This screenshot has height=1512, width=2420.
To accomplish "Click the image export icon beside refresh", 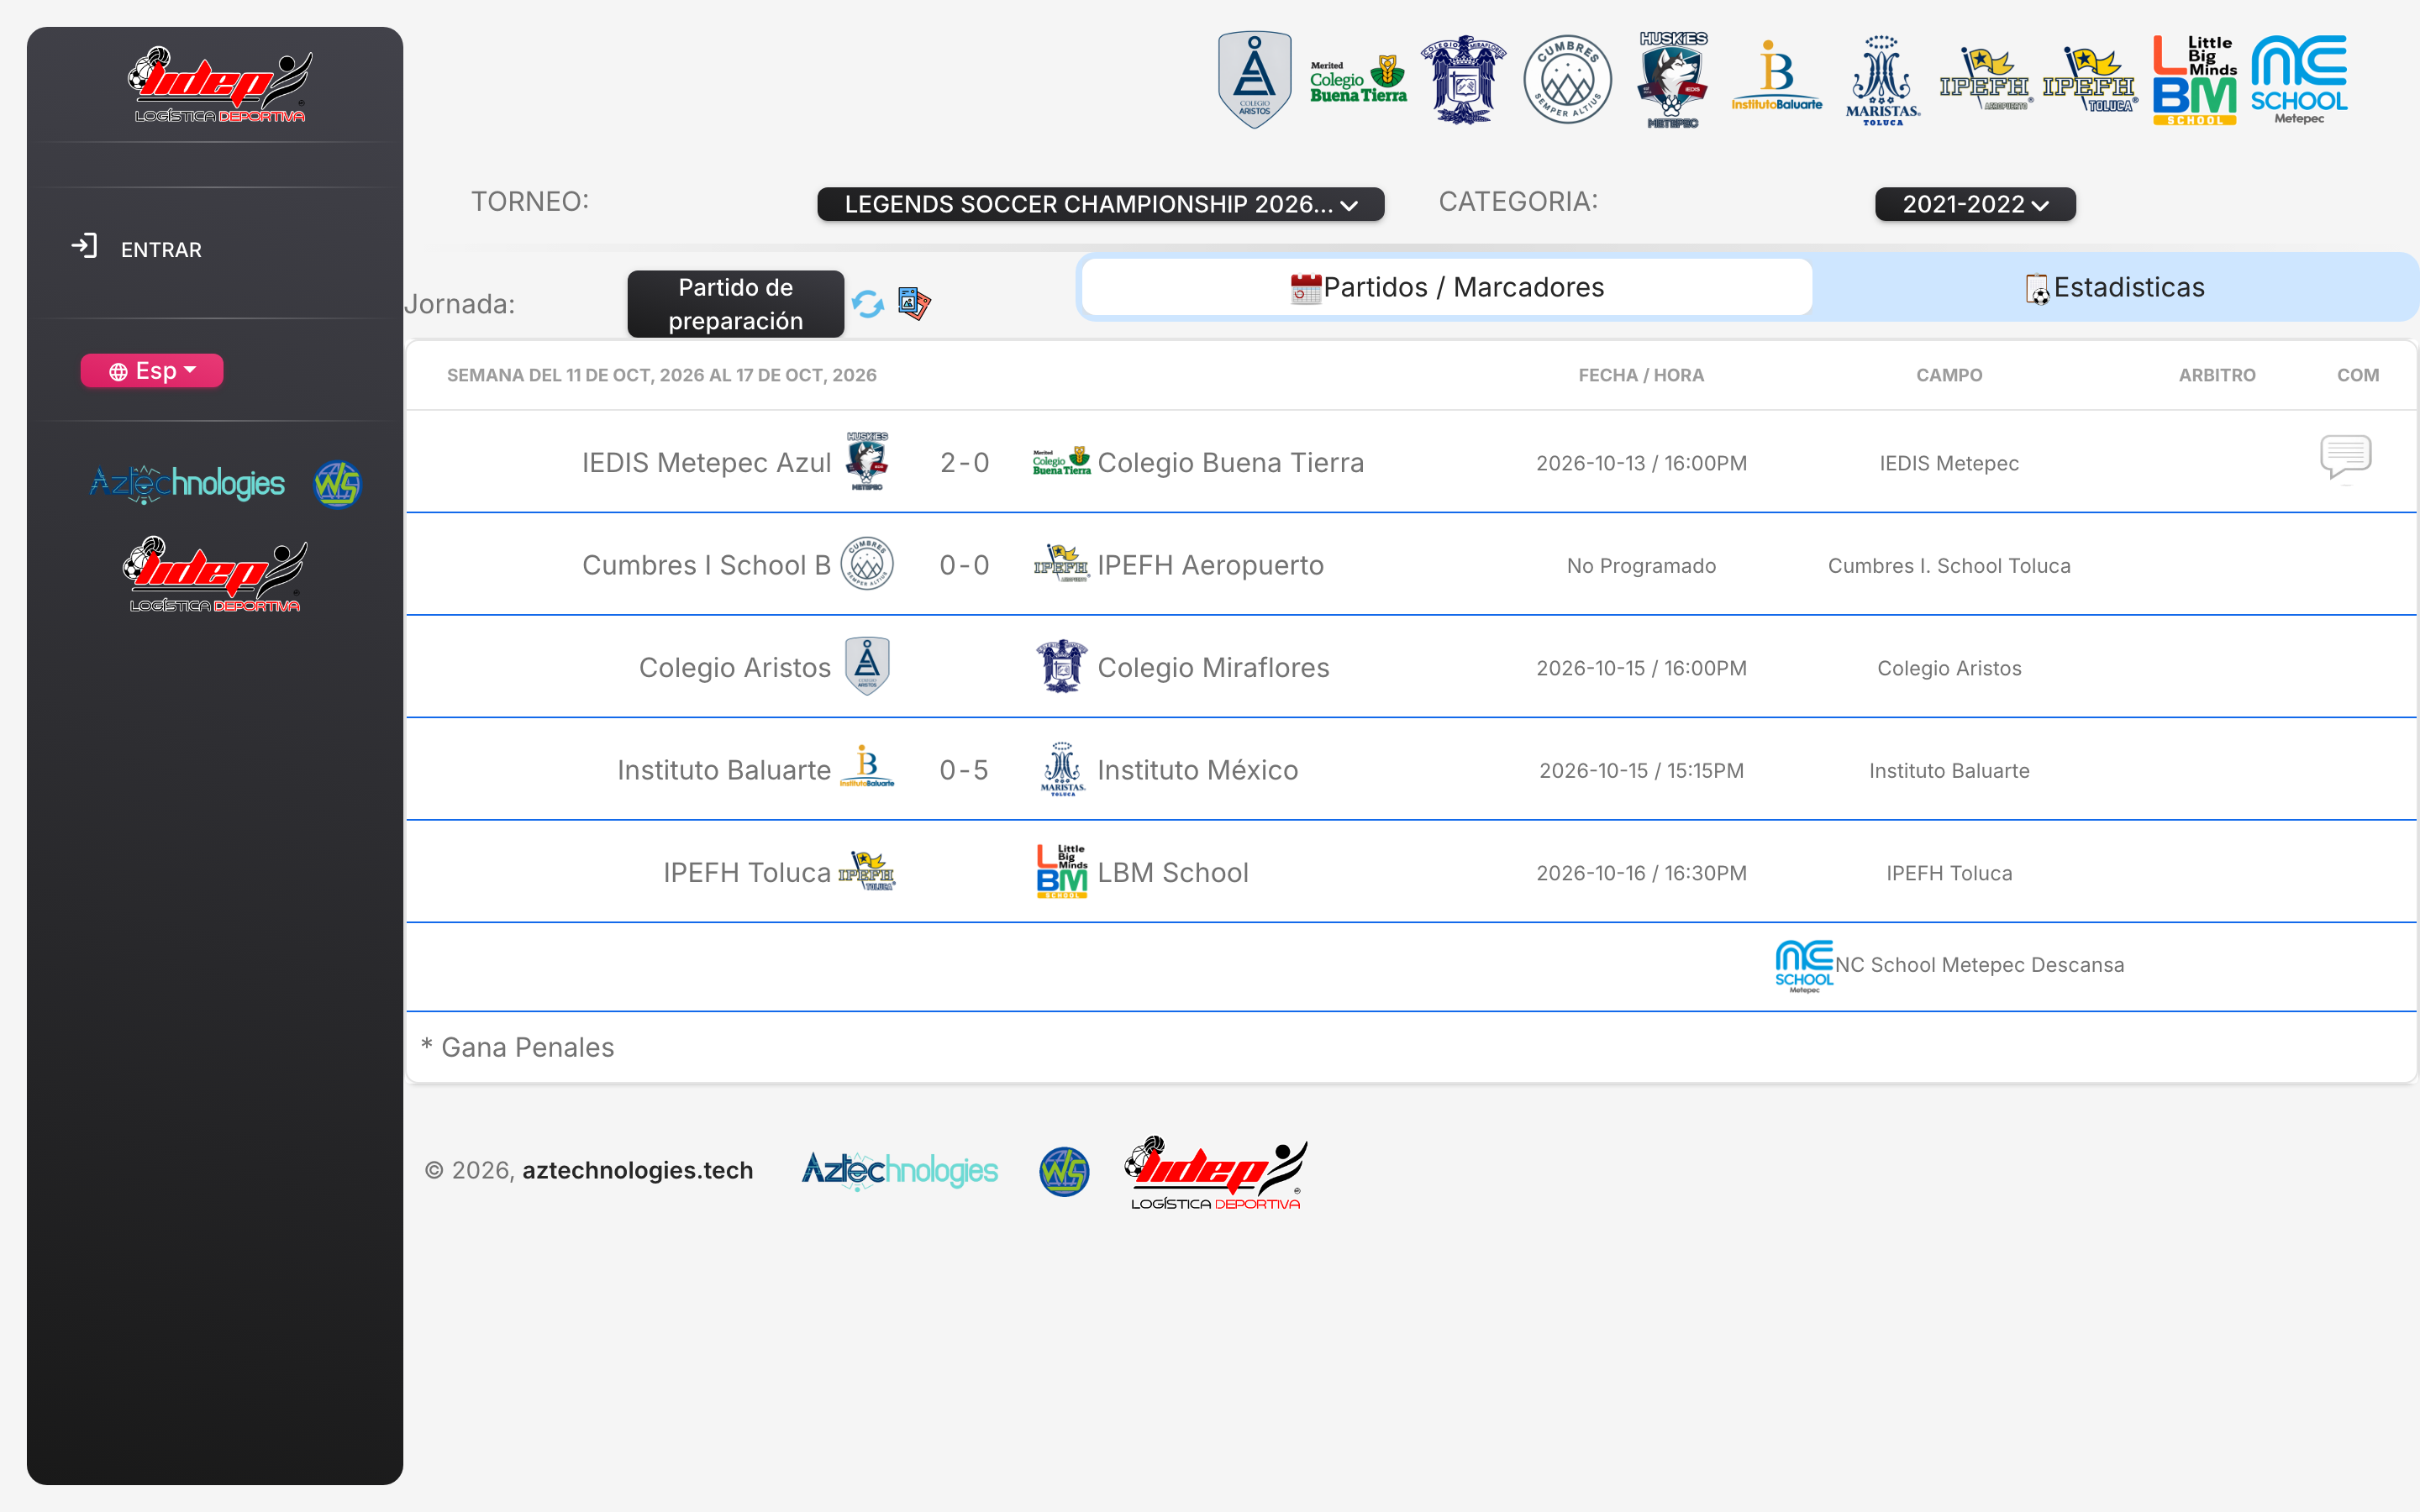I will coord(914,303).
